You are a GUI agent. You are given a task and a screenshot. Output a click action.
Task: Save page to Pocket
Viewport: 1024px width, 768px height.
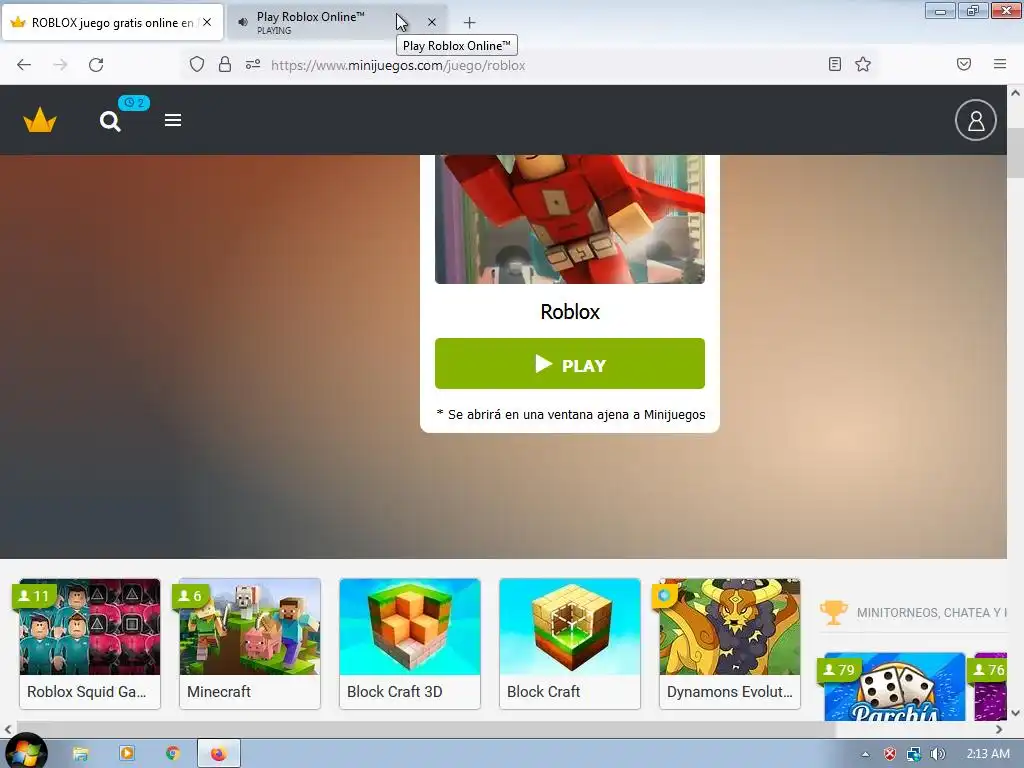pyautogui.click(x=964, y=64)
